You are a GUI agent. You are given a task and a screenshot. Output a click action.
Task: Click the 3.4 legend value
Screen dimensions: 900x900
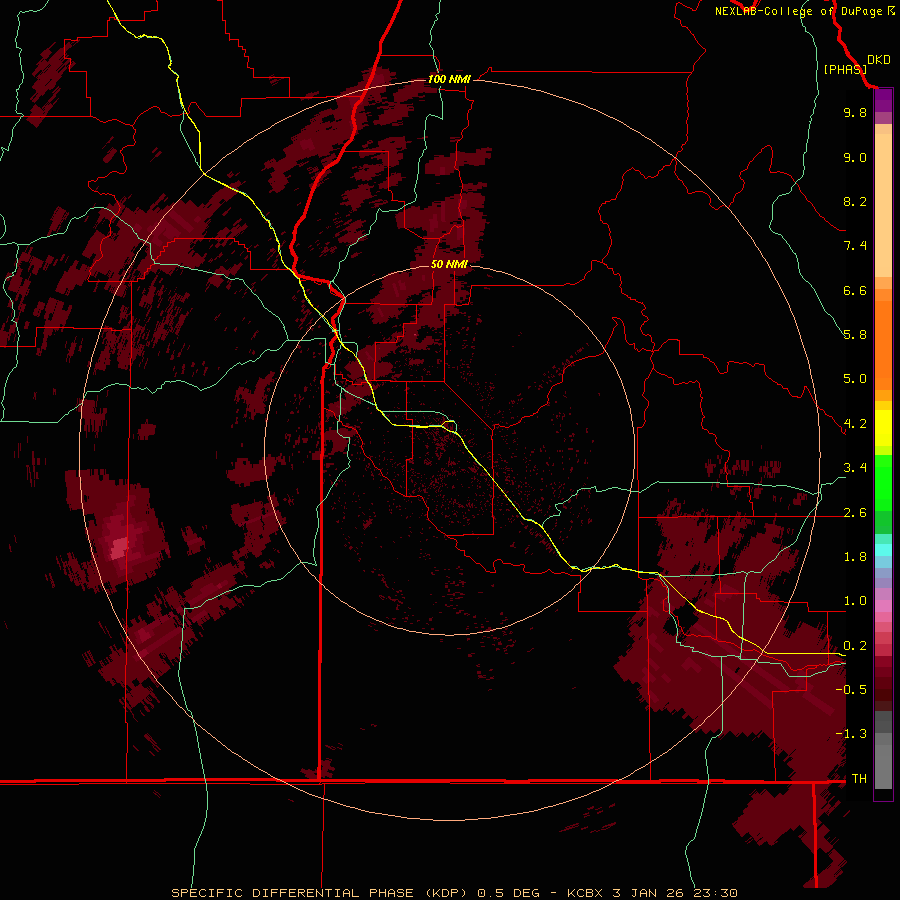855,468
